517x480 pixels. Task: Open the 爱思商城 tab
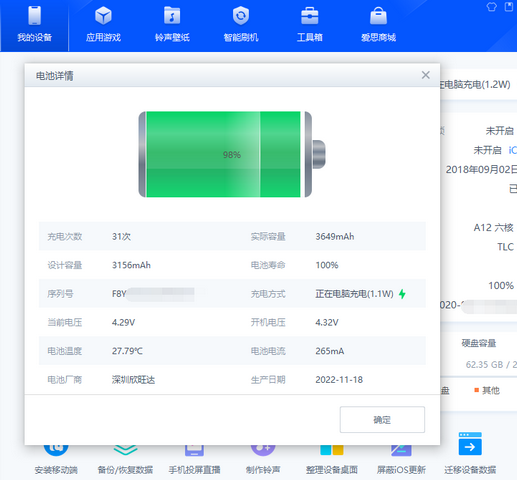click(378, 26)
